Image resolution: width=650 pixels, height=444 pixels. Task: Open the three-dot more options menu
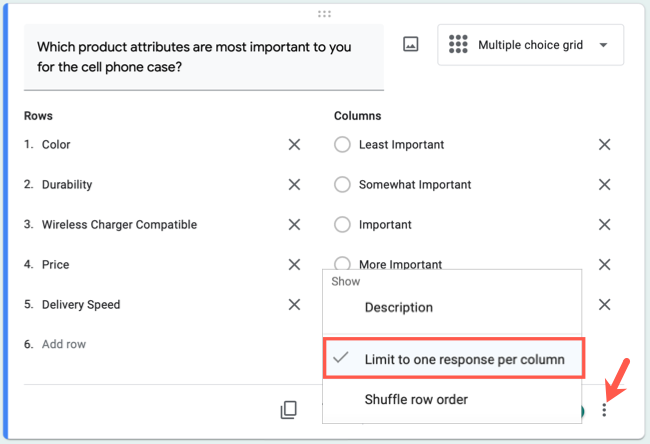coord(604,410)
